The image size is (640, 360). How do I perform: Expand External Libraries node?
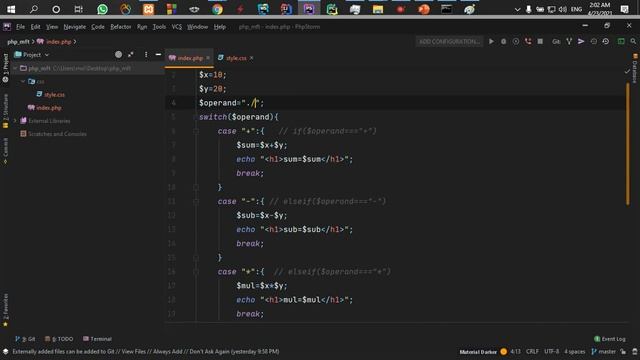pyautogui.click(x=16, y=121)
